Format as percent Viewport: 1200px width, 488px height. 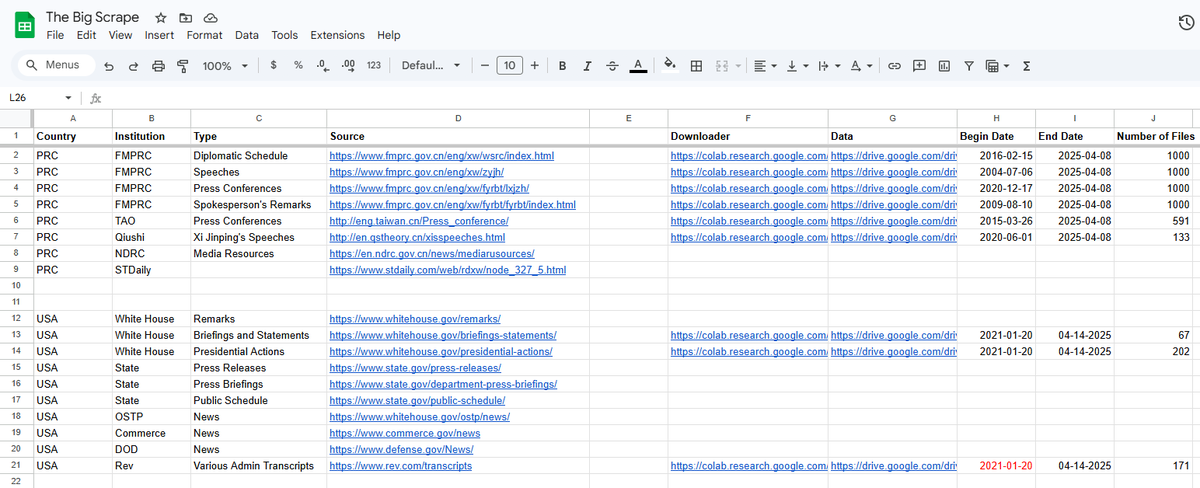[298, 66]
